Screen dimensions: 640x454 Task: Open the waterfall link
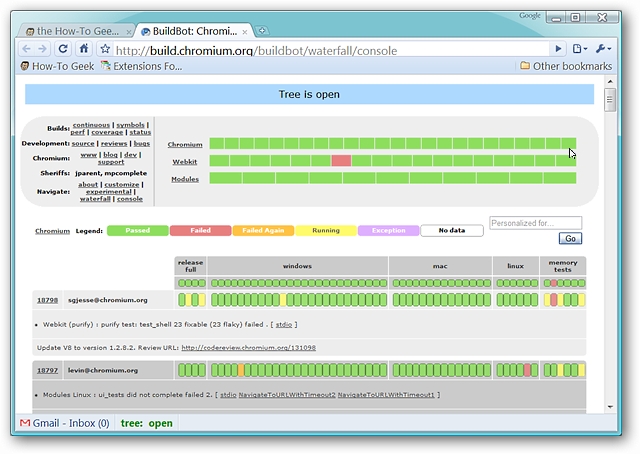coord(95,199)
